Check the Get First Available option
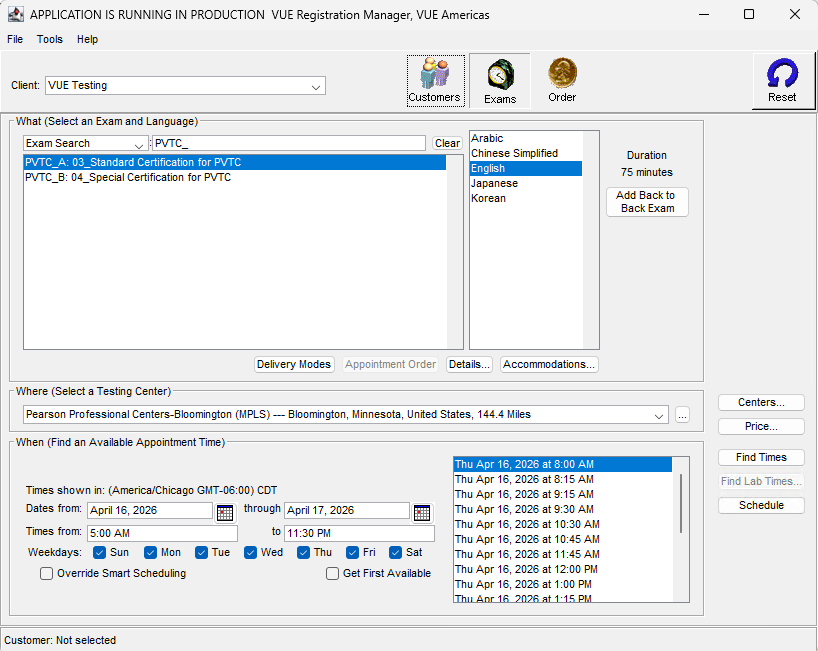The height and width of the screenshot is (651, 818). point(333,574)
